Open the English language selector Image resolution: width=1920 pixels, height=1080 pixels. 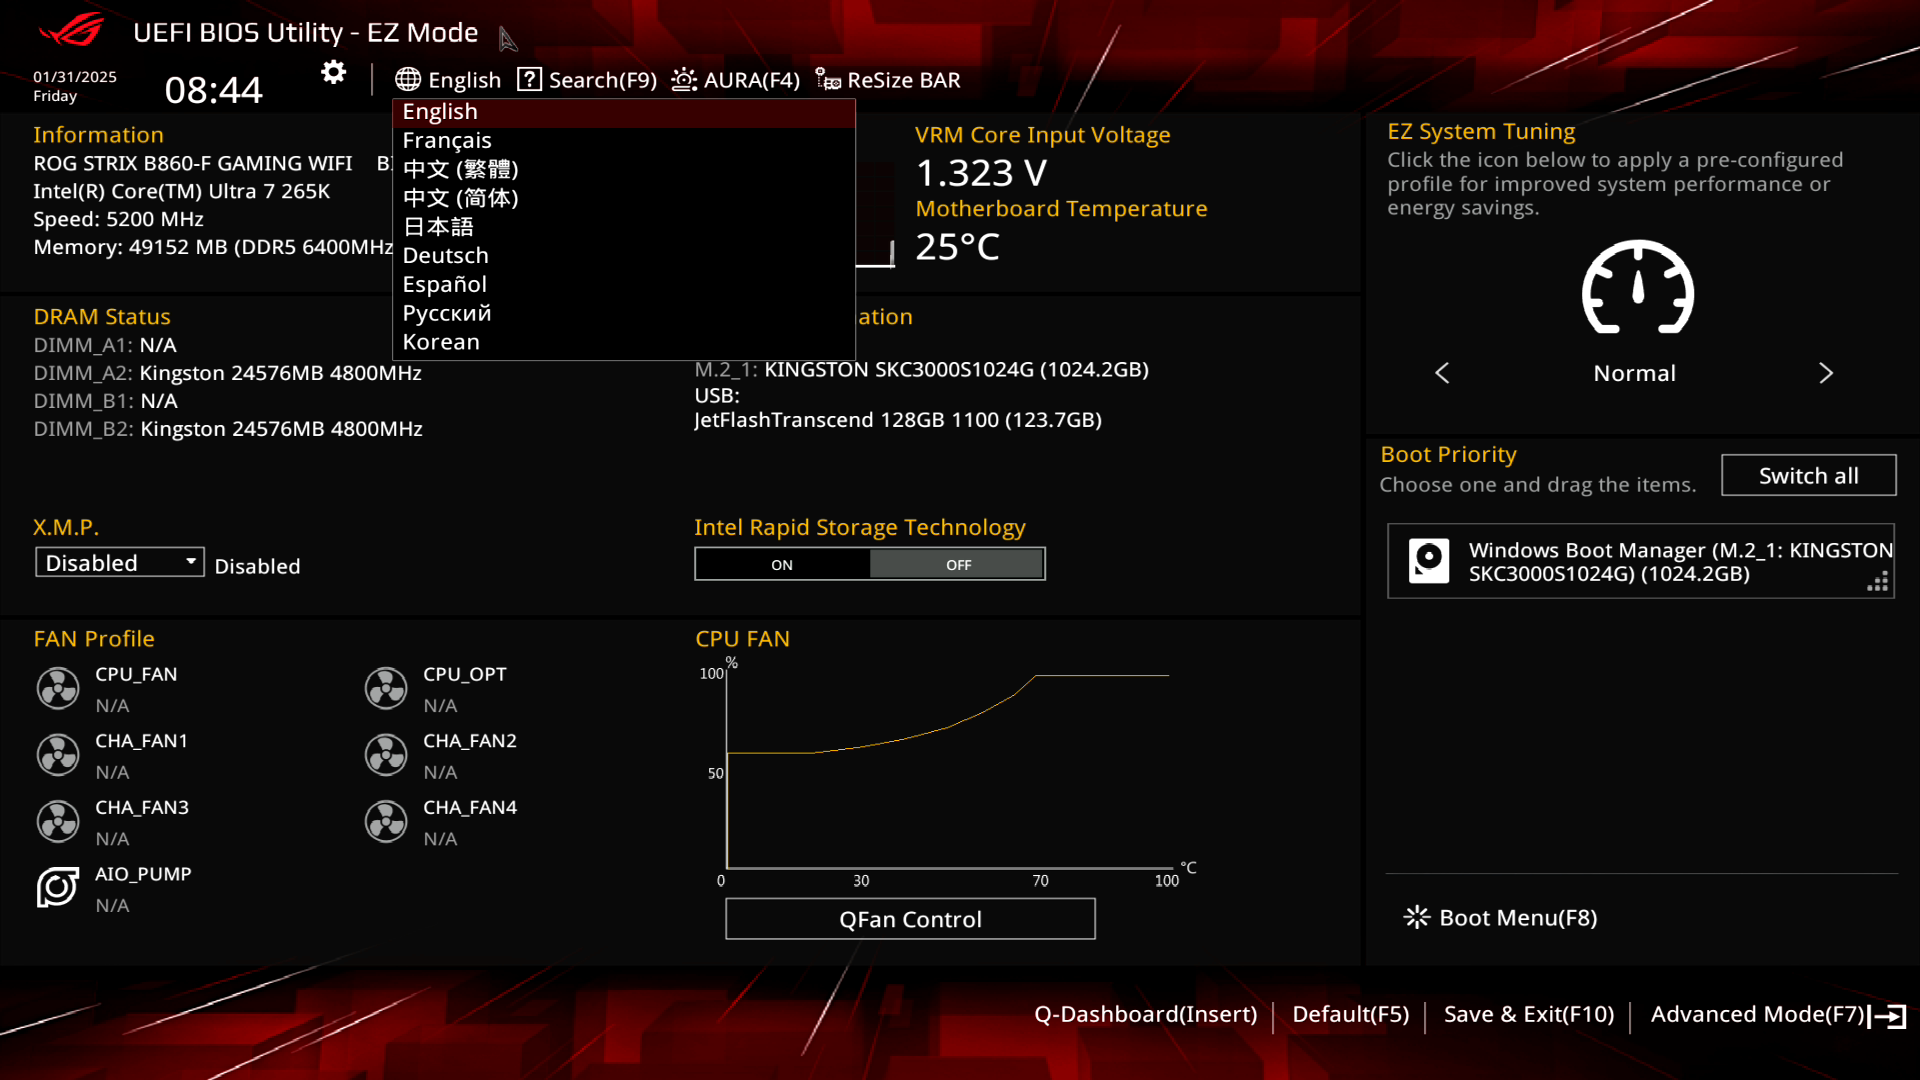tap(448, 80)
